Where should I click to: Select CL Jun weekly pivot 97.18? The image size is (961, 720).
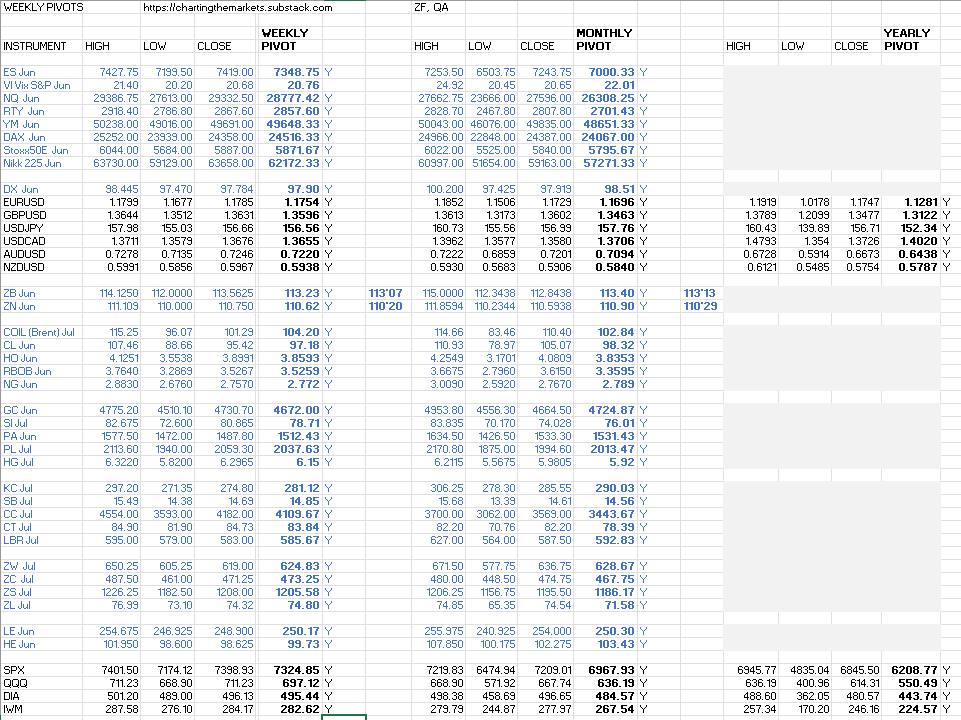[x=305, y=345]
